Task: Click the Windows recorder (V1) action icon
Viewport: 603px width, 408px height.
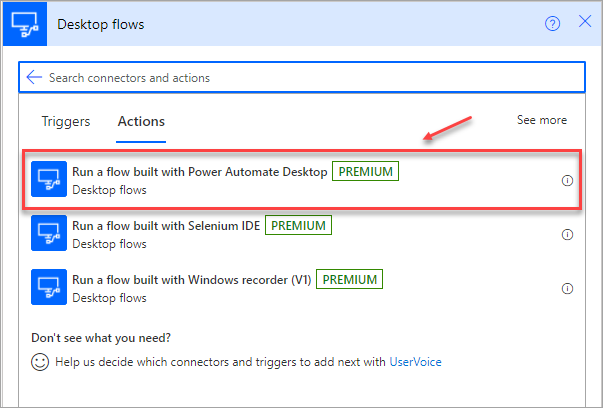Action: pyautogui.click(x=47, y=288)
